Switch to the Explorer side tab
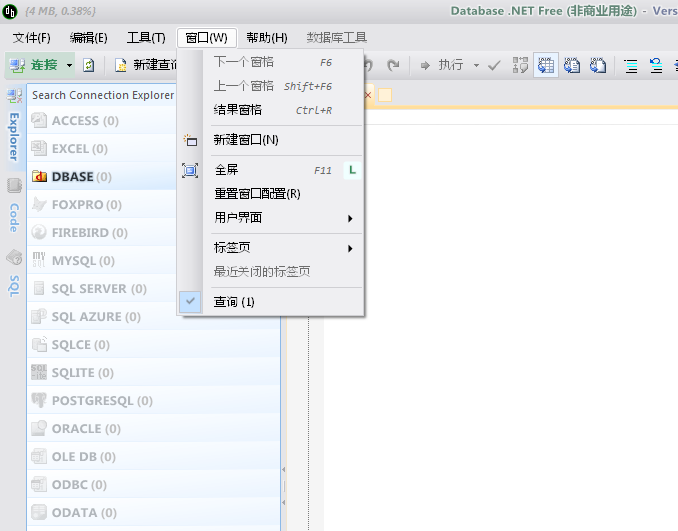The width and height of the screenshot is (678, 531). click(x=14, y=126)
